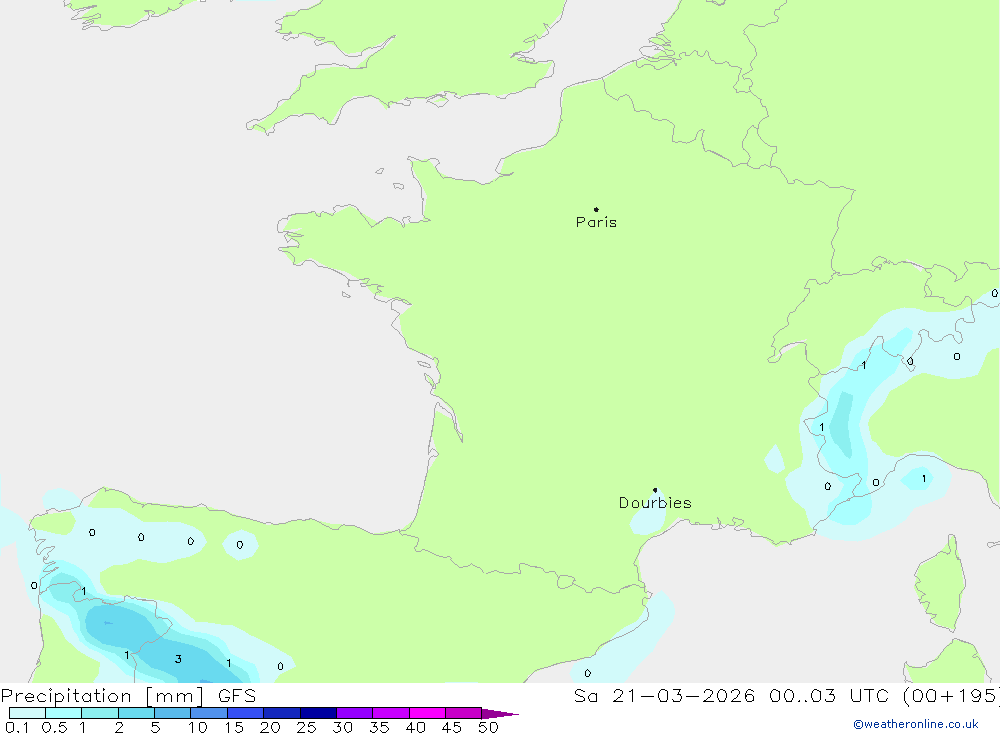Click the Dourbies town label
This screenshot has width=1000, height=733.
655,503
